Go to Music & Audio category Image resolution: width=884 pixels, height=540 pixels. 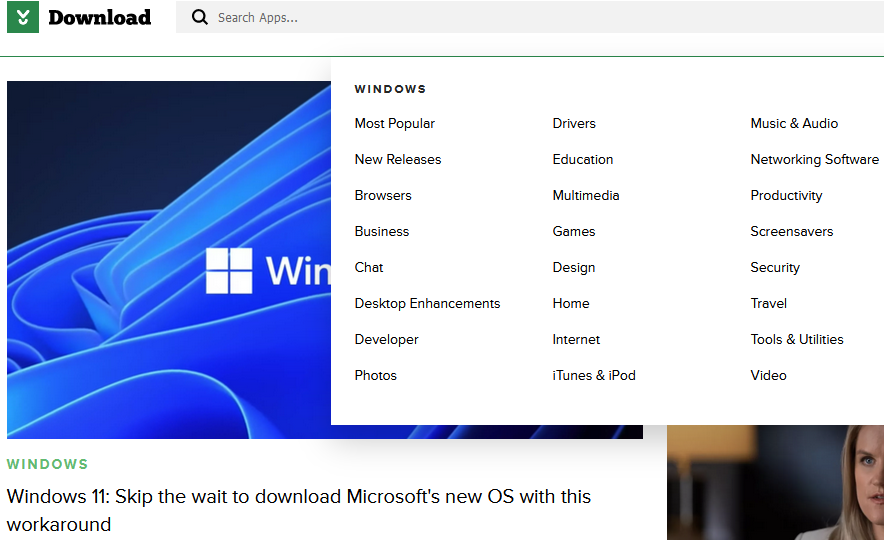[794, 123]
